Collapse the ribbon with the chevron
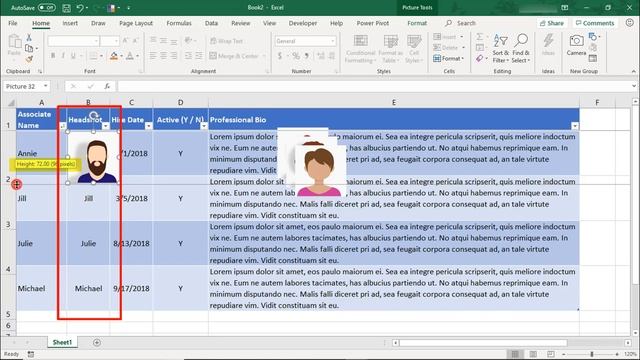 point(633,71)
